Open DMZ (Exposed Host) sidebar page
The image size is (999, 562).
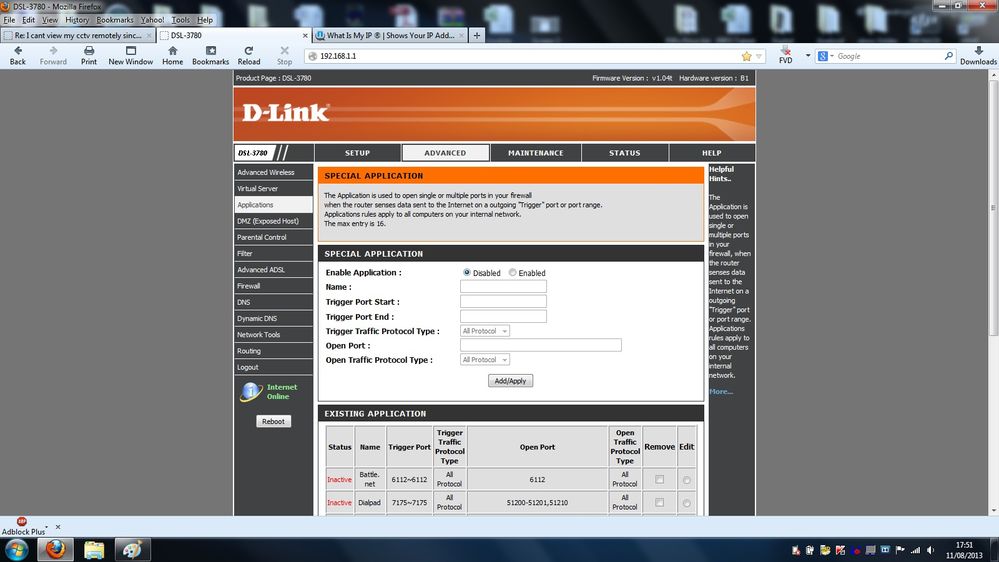[x=273, y=221]
